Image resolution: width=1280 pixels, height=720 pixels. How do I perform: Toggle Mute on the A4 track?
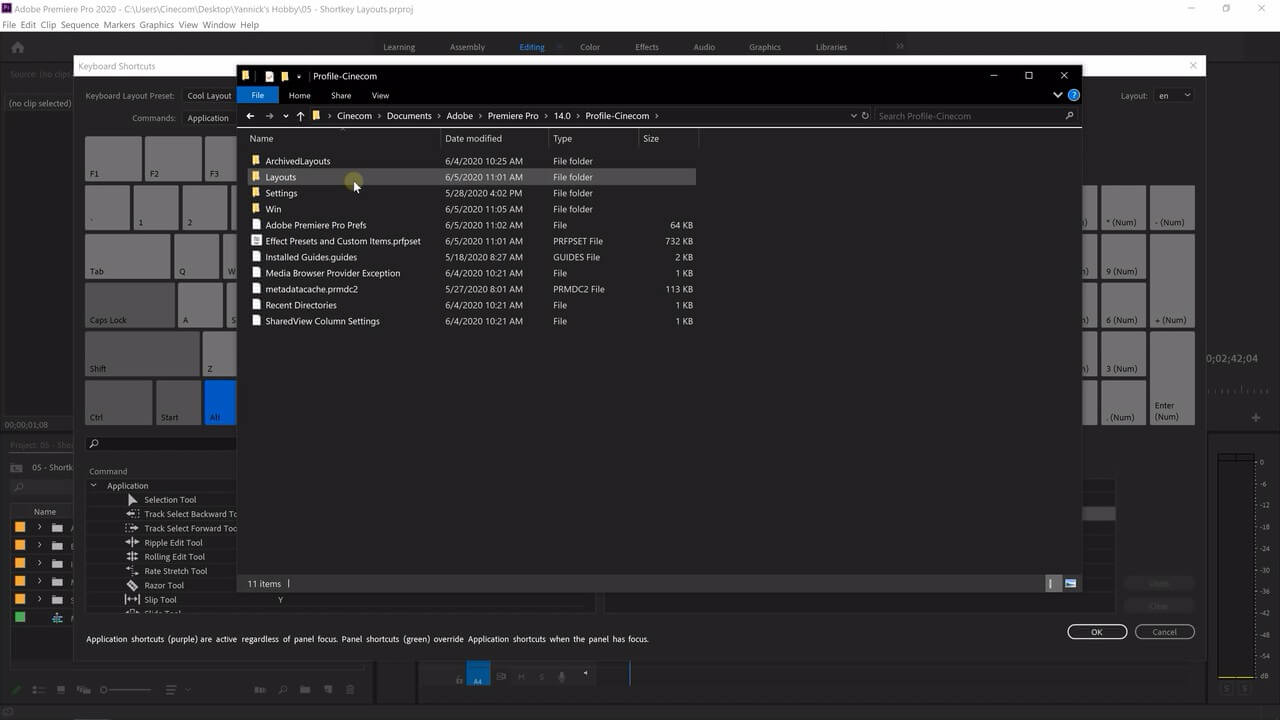[x=522, y=677]
